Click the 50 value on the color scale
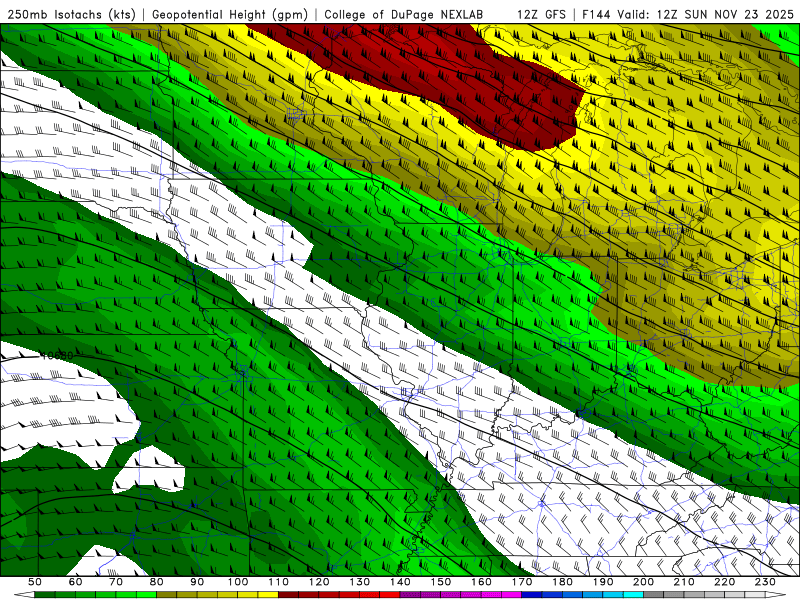This screenshot has height=600, width=800. coord(35,582)
